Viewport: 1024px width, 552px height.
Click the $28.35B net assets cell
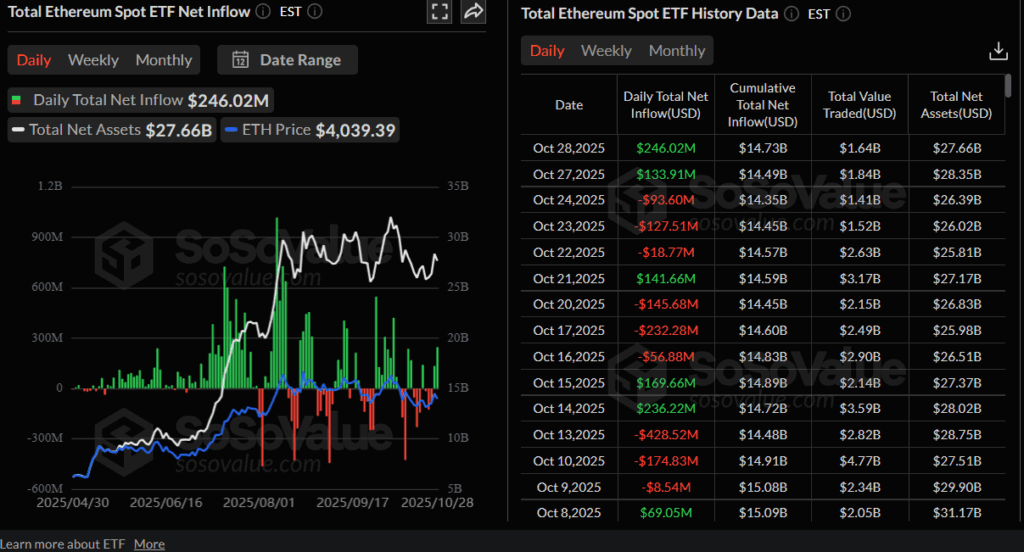point(957,174)
